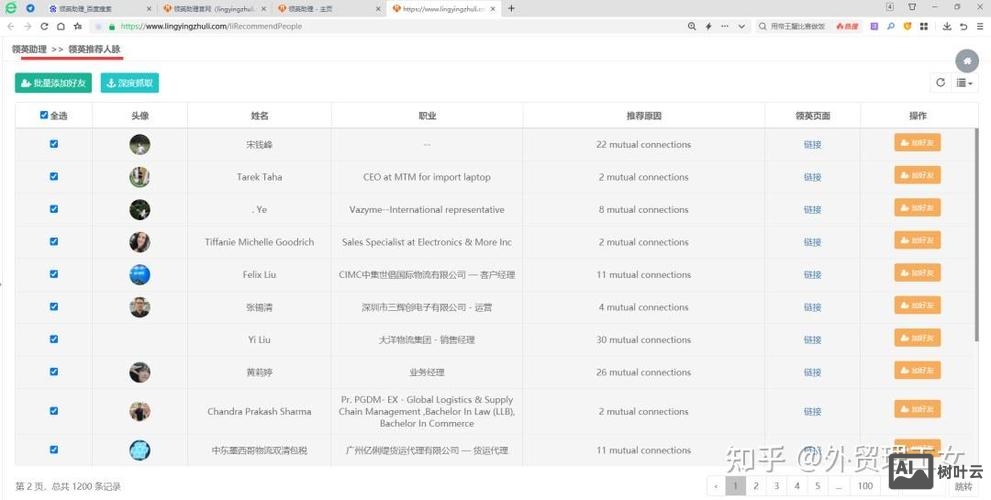Uncheck the checkbox for . Ye row
Viewport: 991px width, 500px height.
[x=54, y=209]
